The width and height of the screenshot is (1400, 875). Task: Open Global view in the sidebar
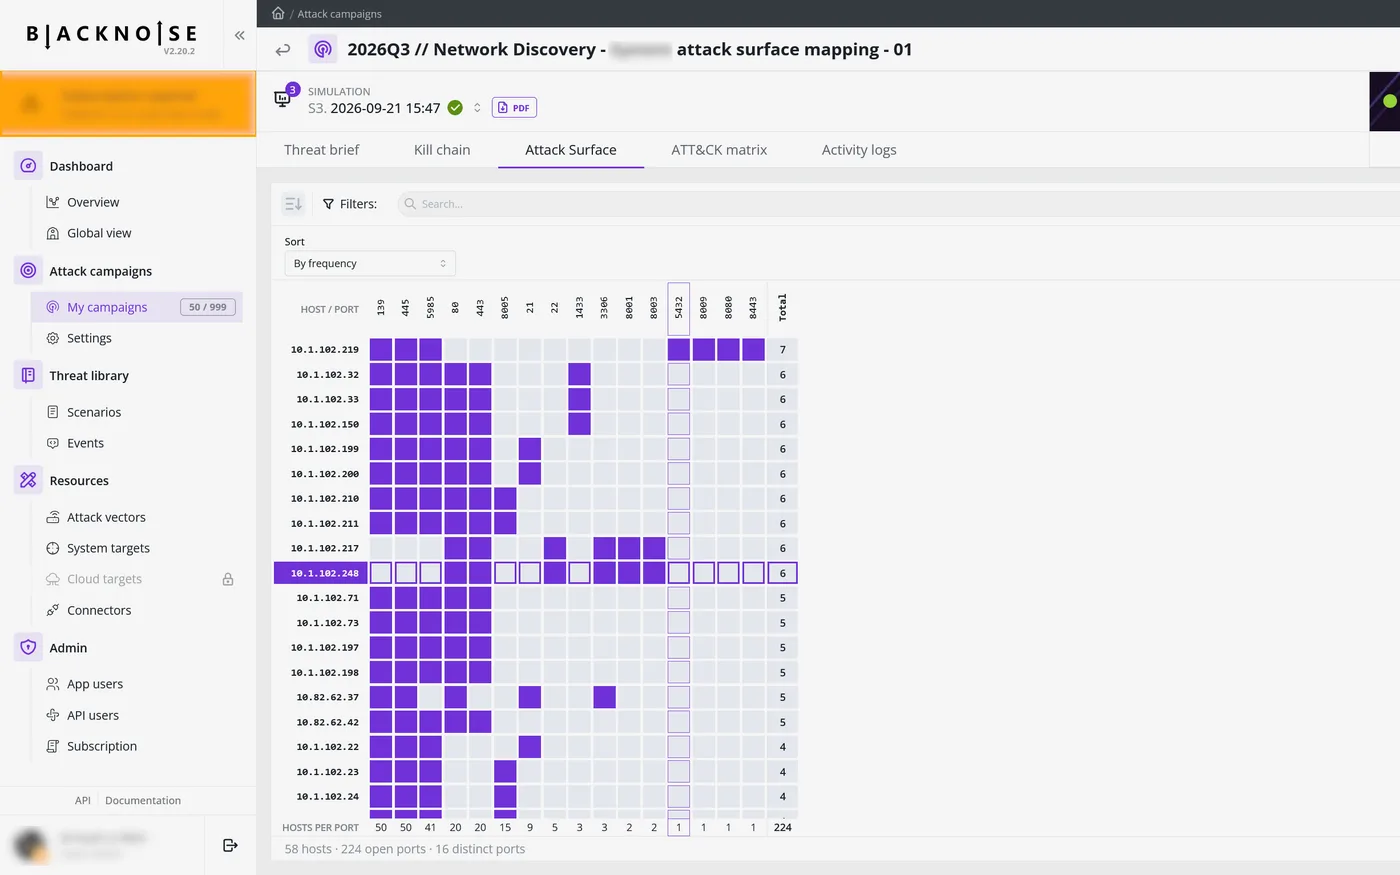[99, 233]
